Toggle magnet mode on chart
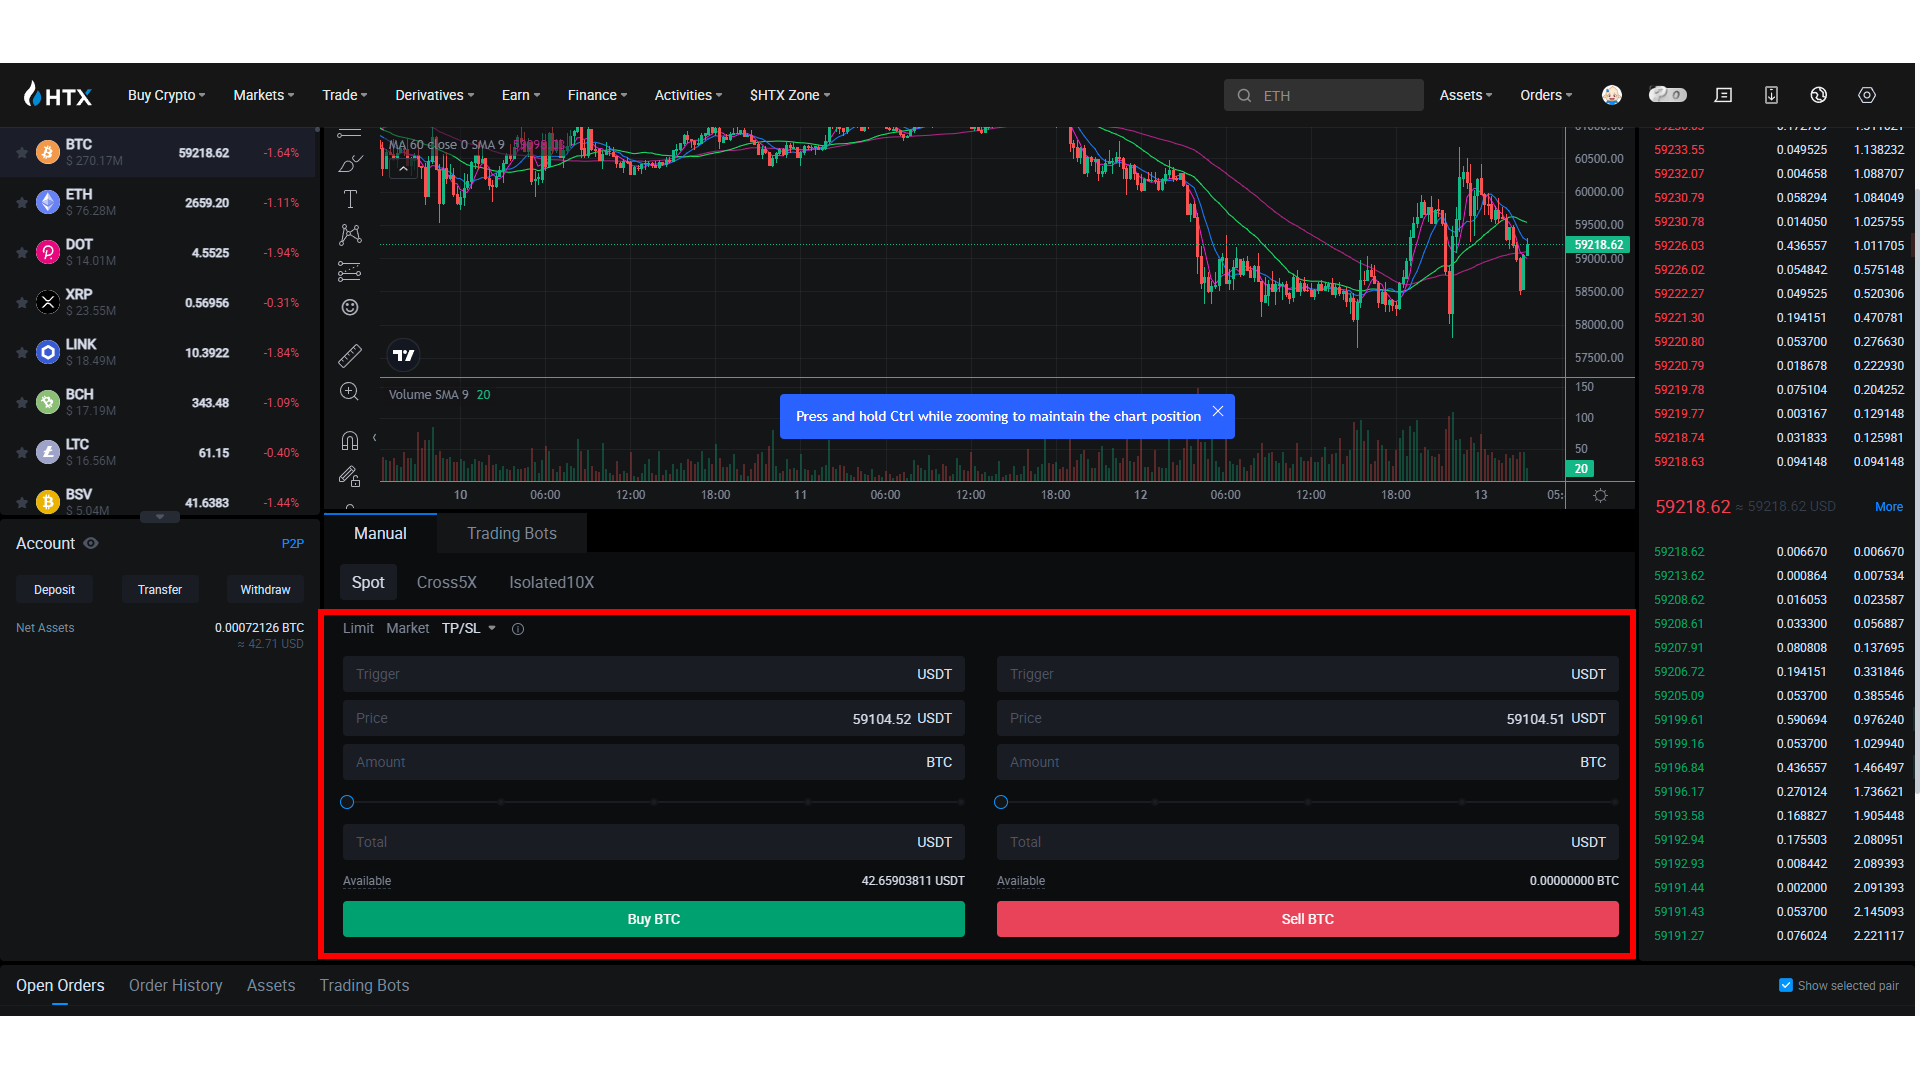The width and height of the screenshot is (1920, 1080). [350, 440]
